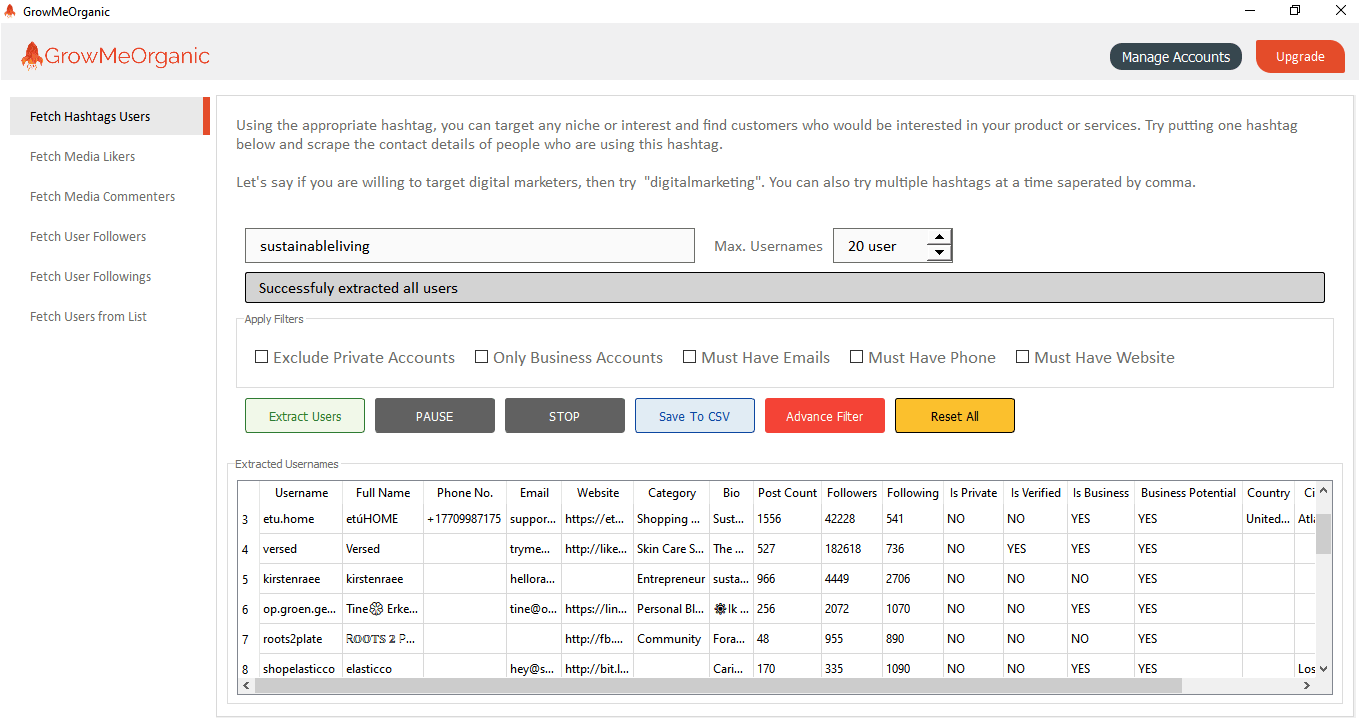Click followers value '42228'
1359x724 pixels.
852,519
